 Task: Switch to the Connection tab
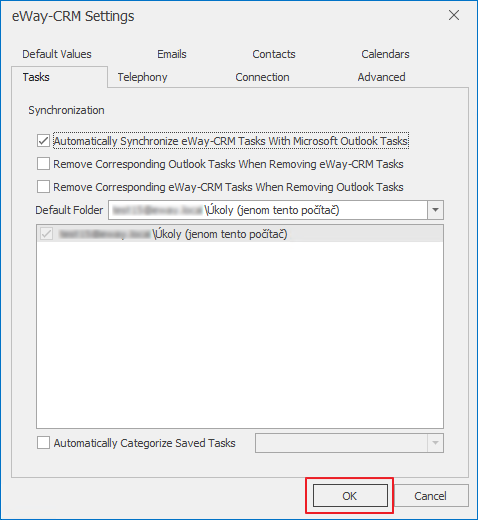click(x=262, y=77)
